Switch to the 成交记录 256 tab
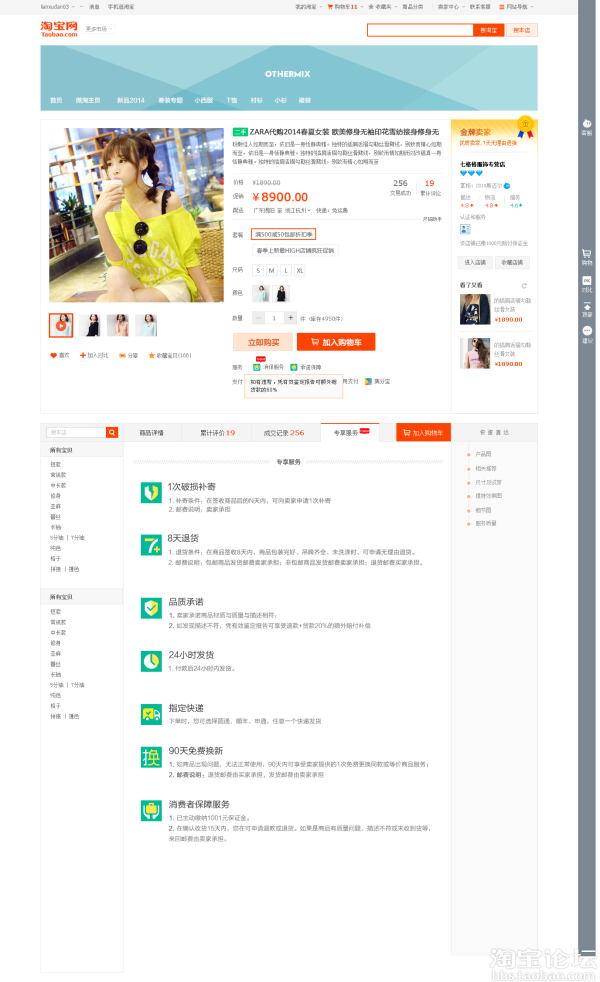Screen dimensions: 600x982 (284, 433)
